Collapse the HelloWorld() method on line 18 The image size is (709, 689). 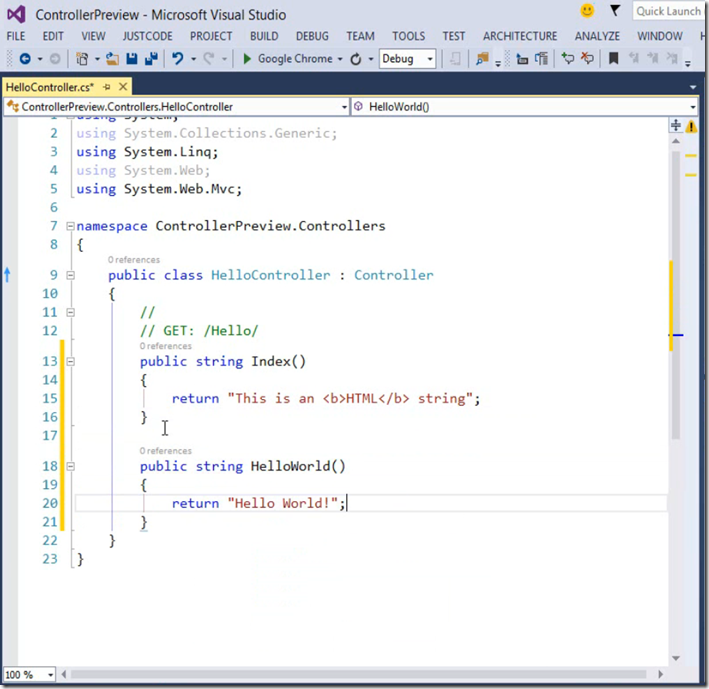(x=71, y=466)
